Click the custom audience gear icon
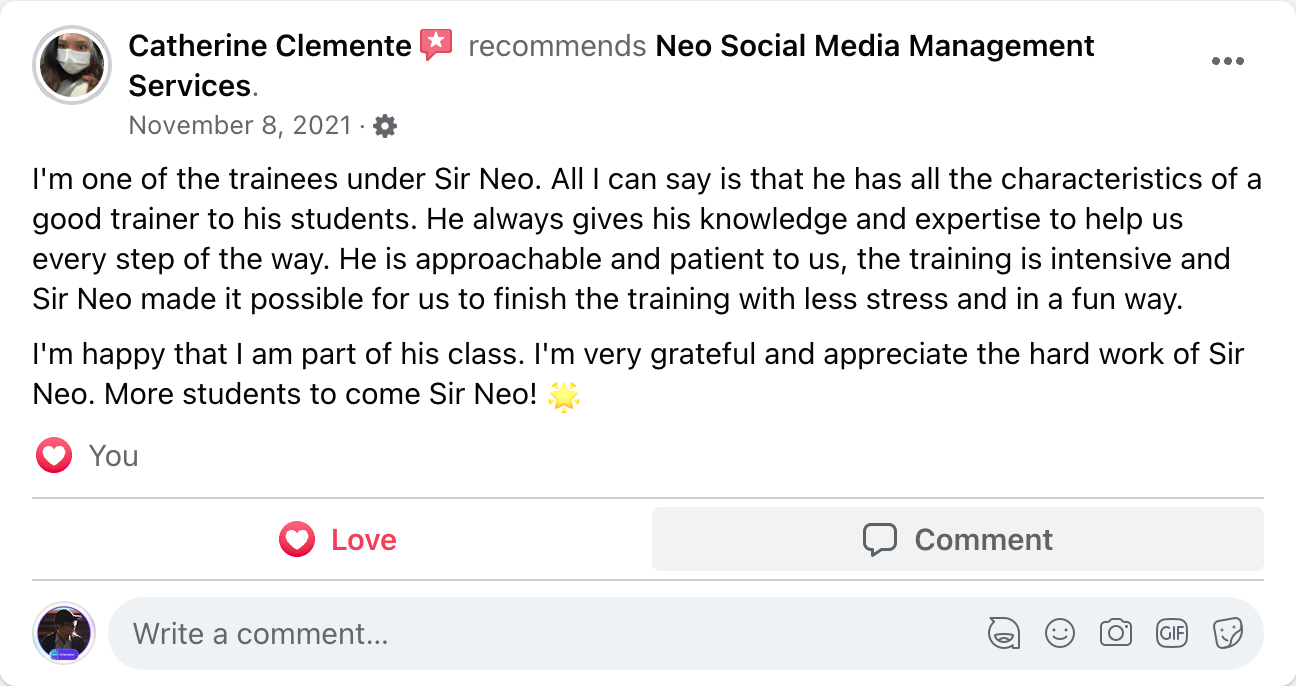 pos(385,126)
